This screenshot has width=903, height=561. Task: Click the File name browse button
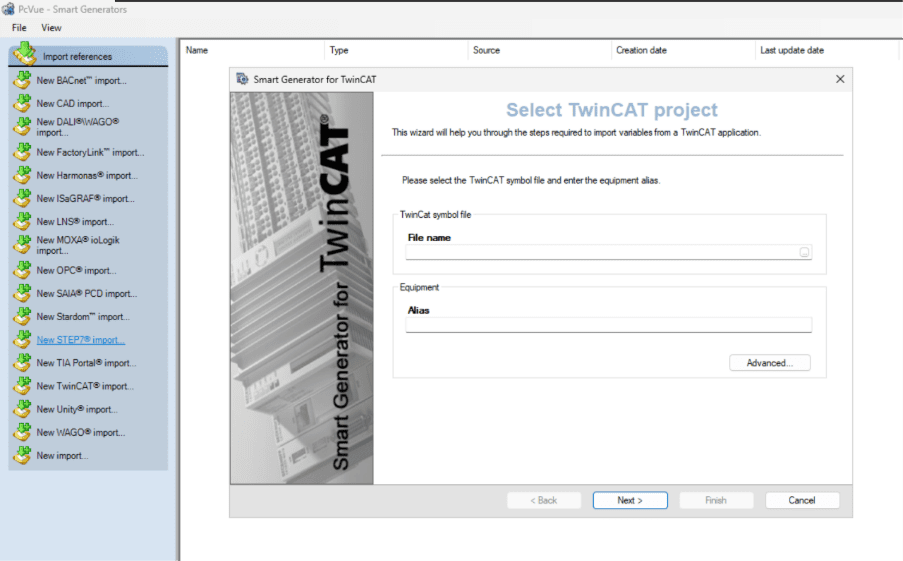coord(804,253)
